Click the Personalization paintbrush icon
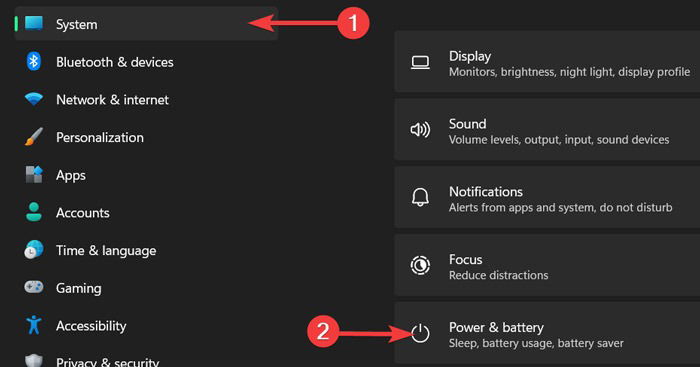 tap(34, 137)
